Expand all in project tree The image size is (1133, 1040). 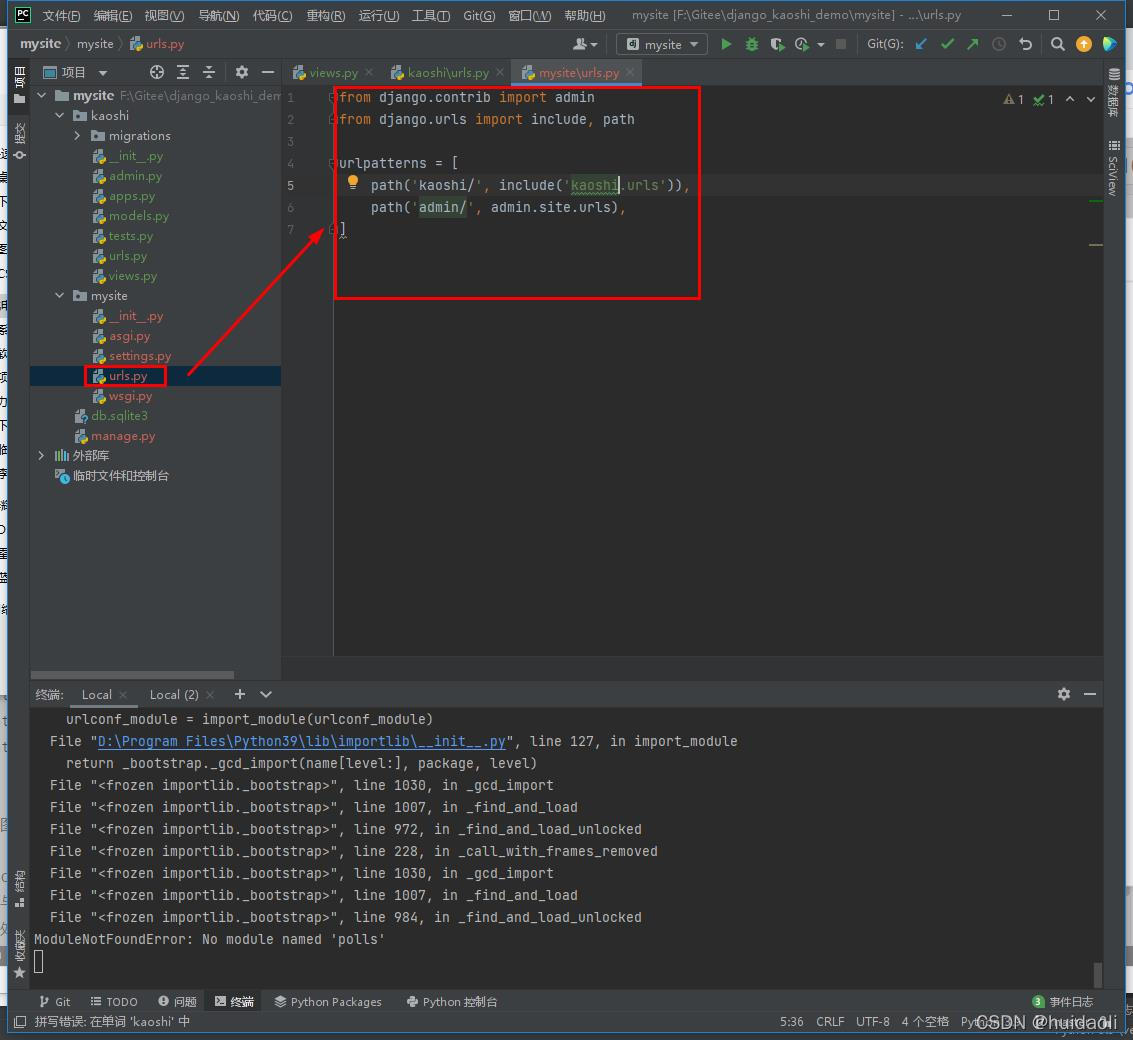pos(183,72)
